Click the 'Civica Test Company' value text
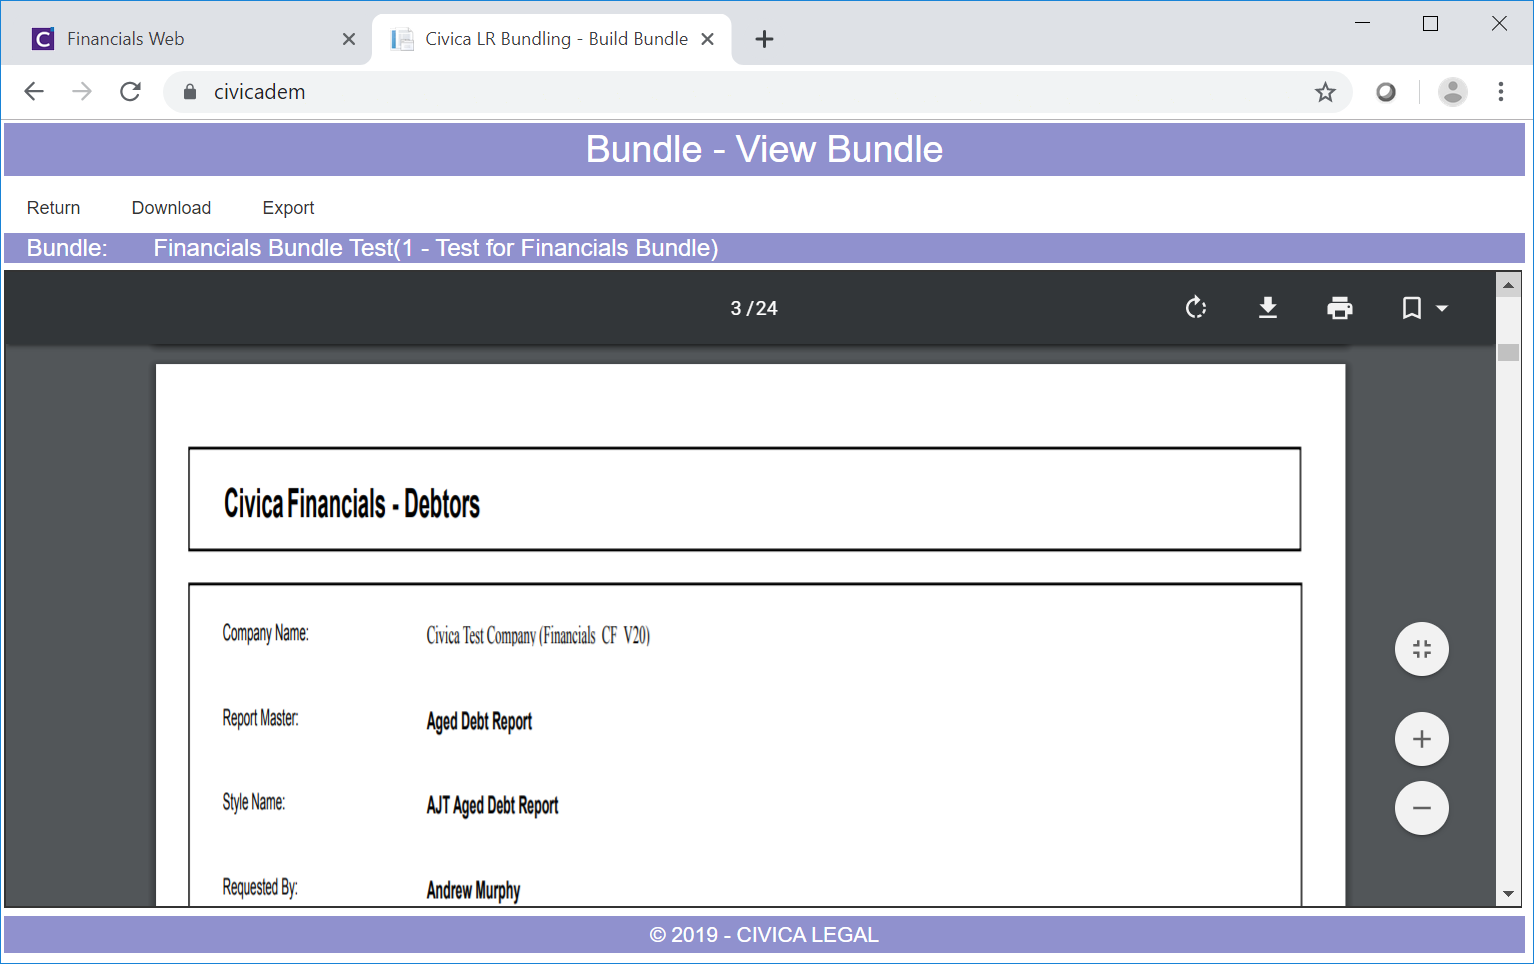Viewport: 1534px width, 964px height. (x=538, y=635)
